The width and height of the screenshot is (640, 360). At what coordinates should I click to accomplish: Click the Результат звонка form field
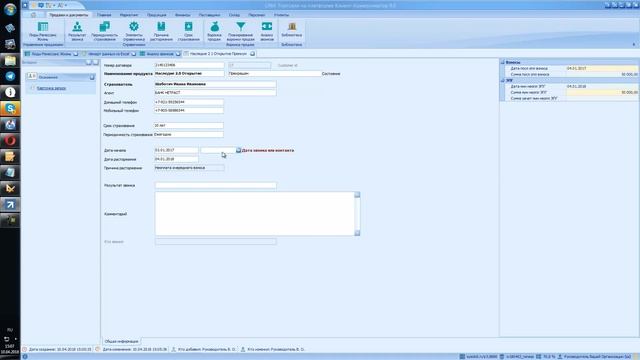[x=216, y=185]
